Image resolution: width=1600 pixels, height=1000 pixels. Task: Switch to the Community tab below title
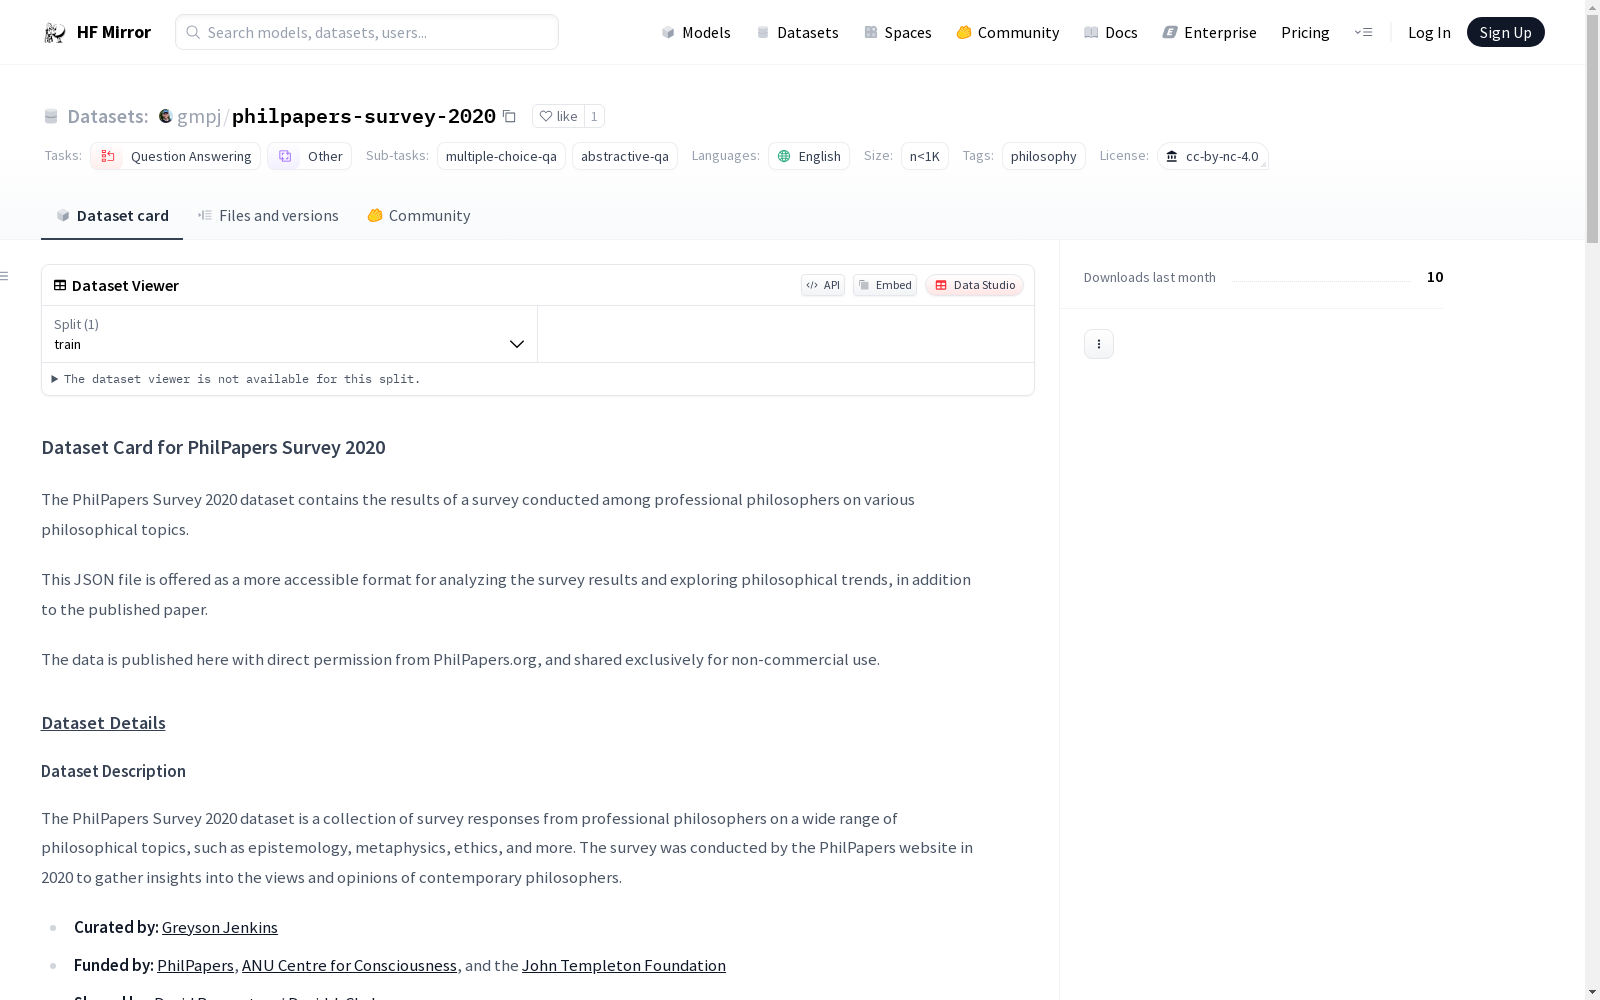click(419, 215)
